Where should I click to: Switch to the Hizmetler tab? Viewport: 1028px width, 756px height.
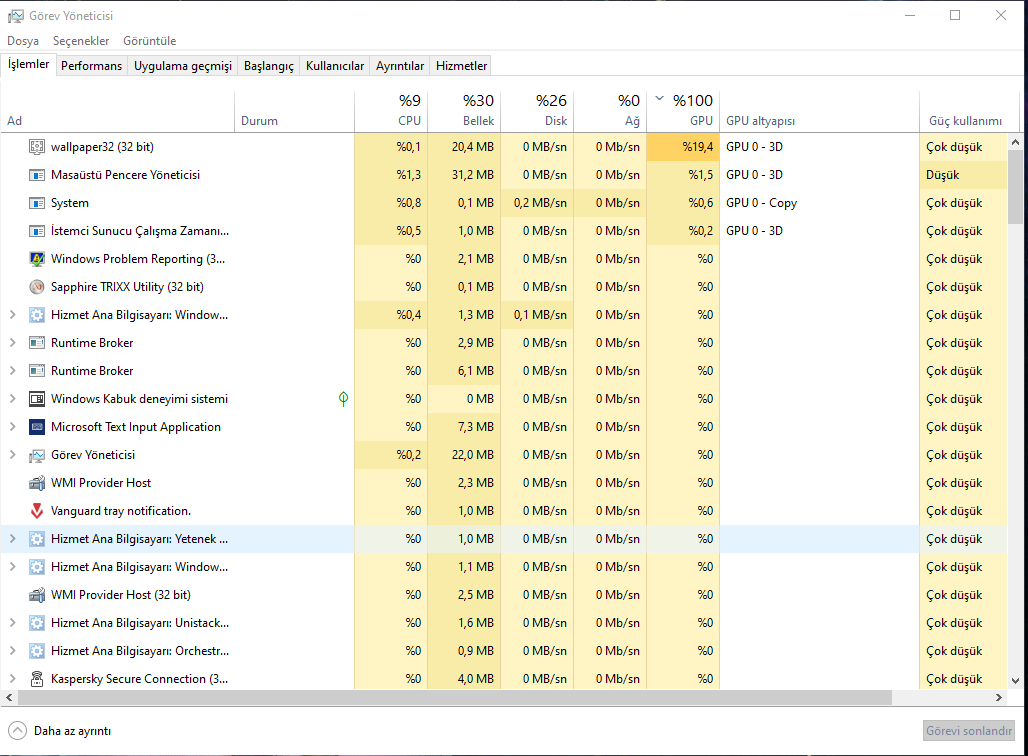pos(462,66)
